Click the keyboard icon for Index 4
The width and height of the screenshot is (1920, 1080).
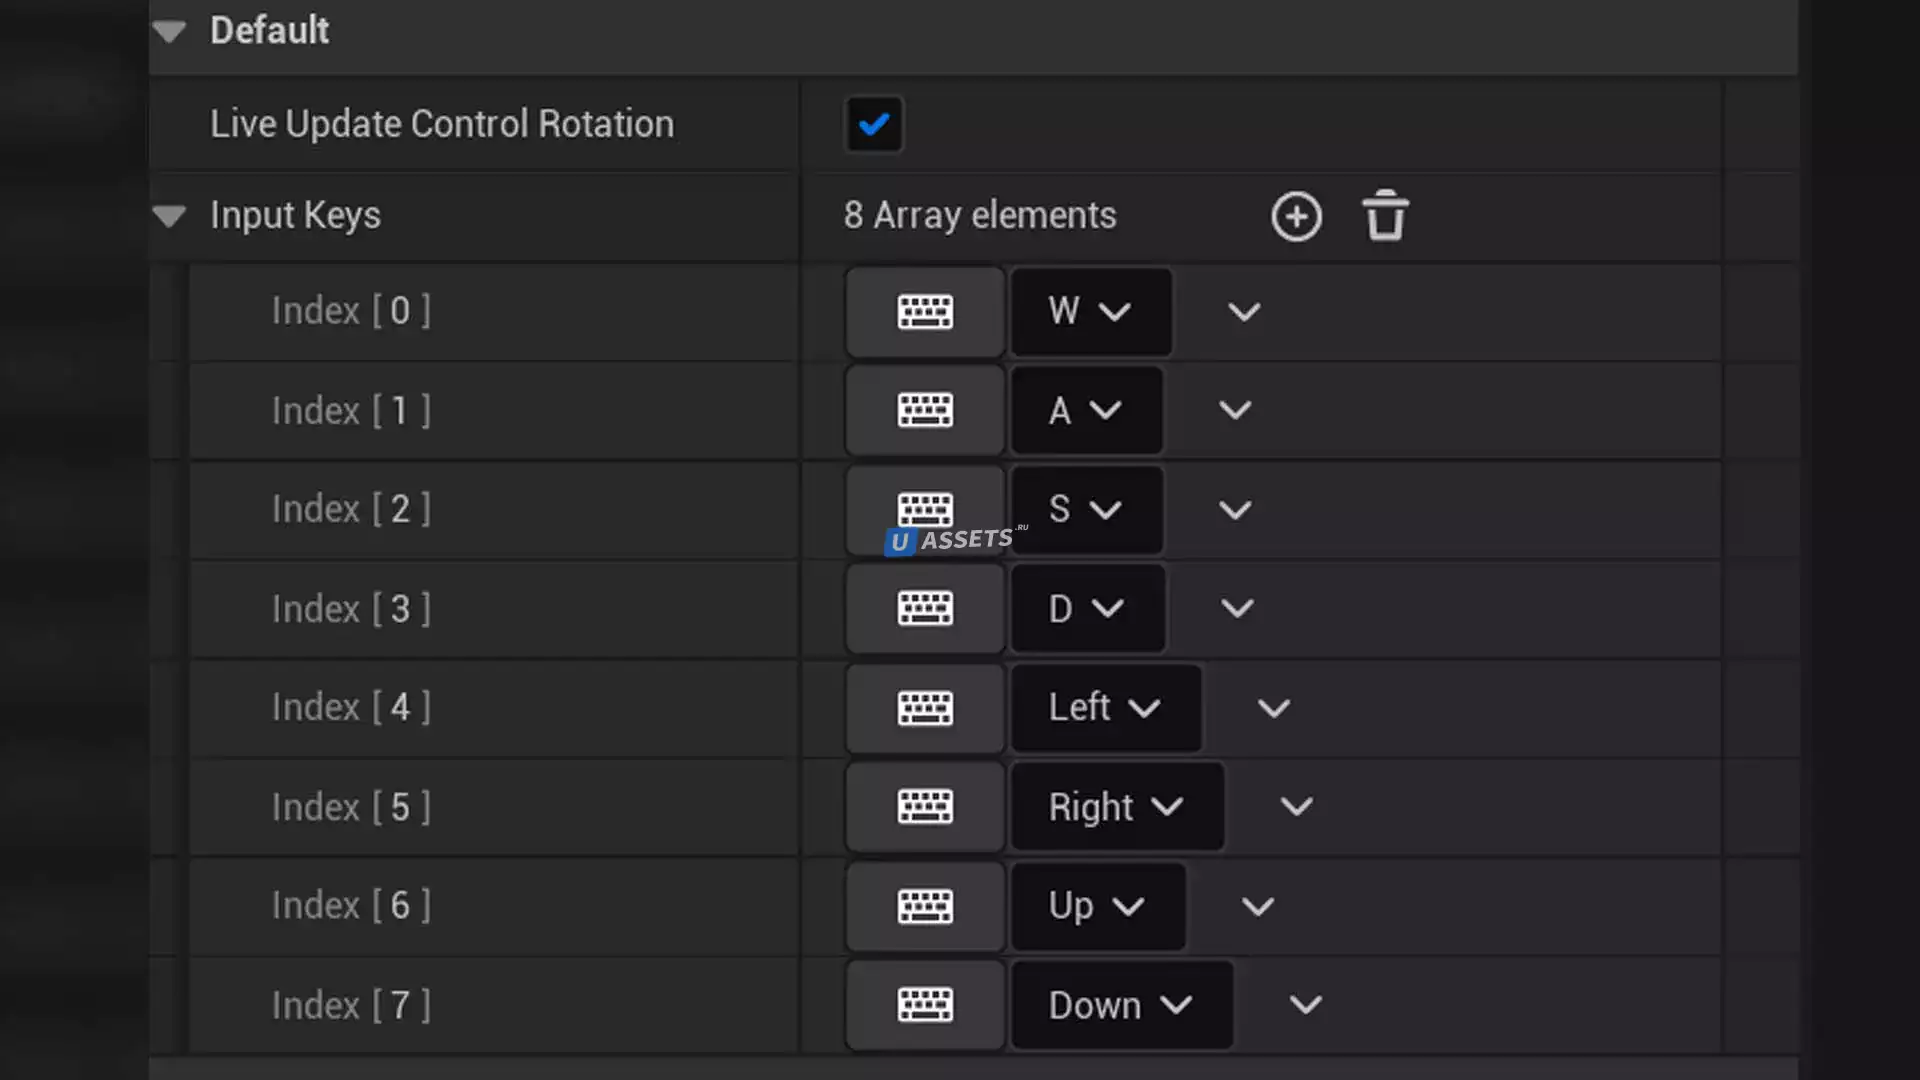(x=925, y=708)
